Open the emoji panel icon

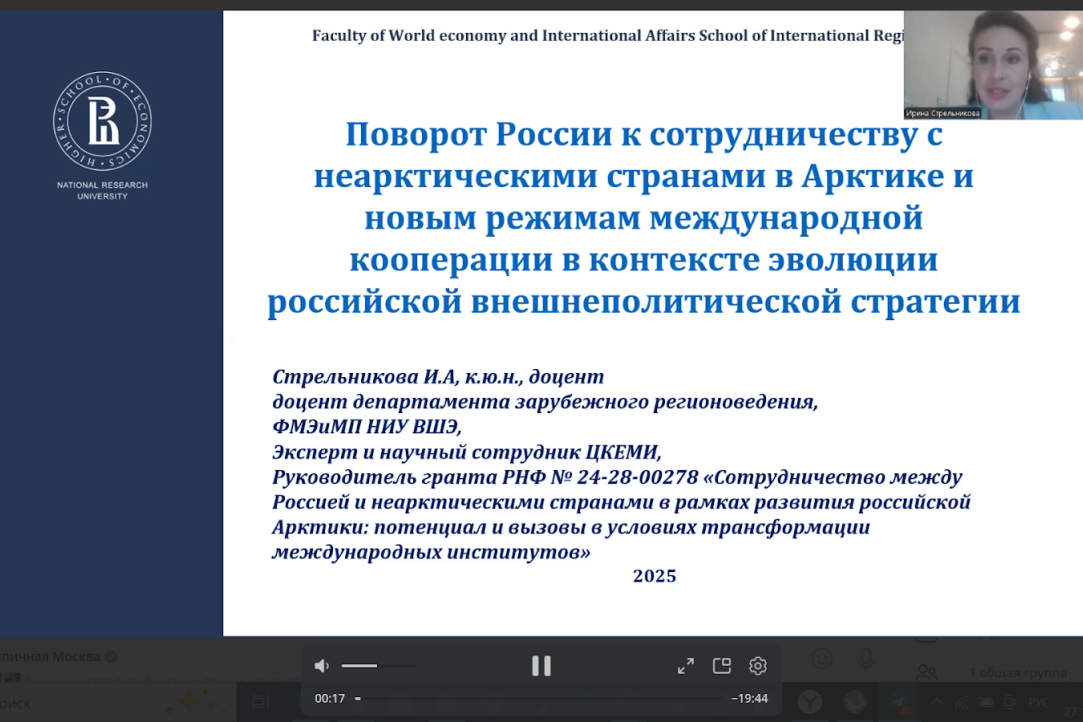tap(822, 658)
